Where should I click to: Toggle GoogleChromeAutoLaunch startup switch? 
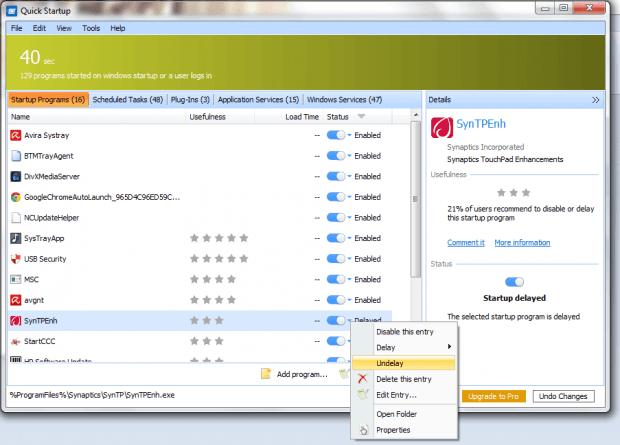coord(336,197)
